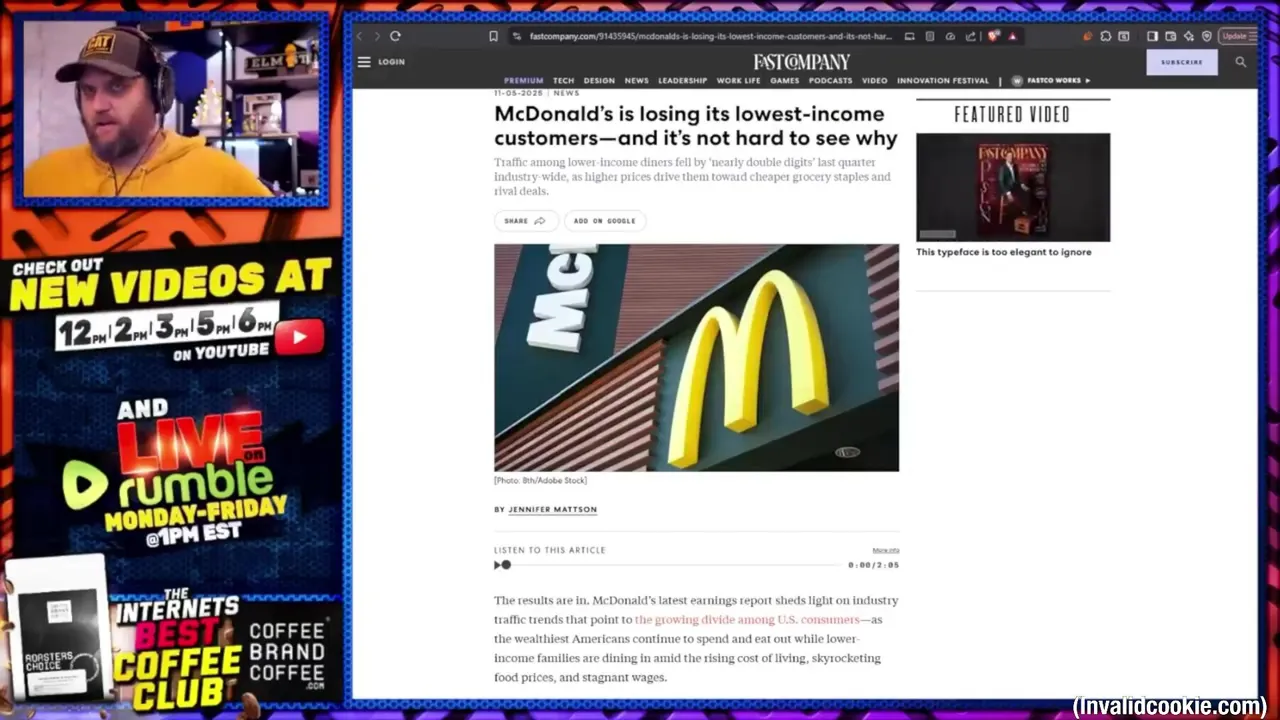Click the coffee bag product image
The width and height of the screenshot is (1280, 720).
coord(58,630)
